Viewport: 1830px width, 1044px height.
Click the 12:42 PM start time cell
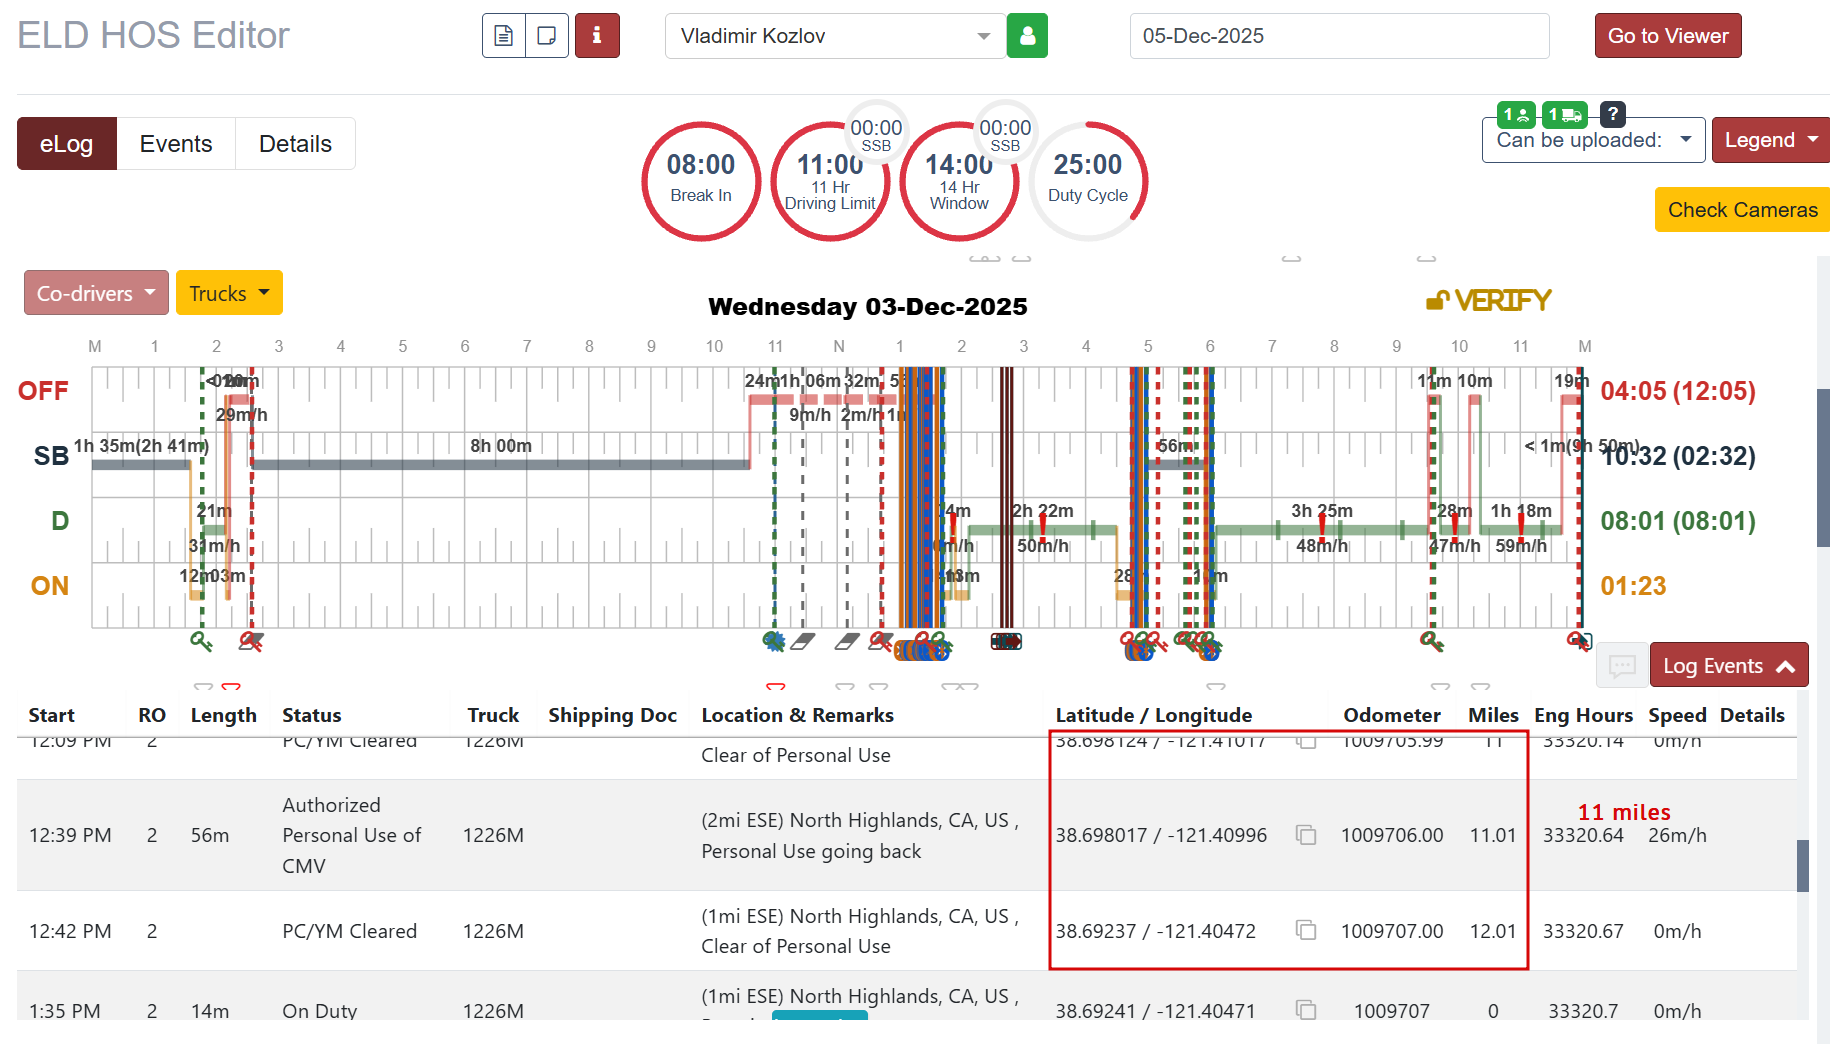click(70, 931)
